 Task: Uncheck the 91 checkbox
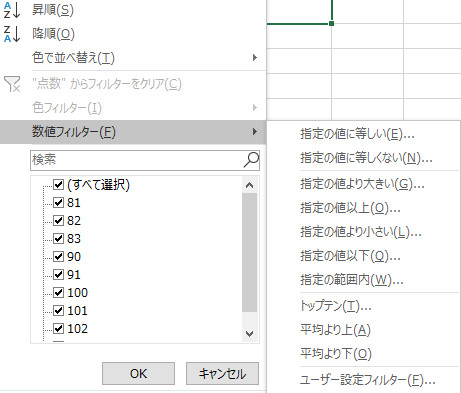[x=59, y=274]
